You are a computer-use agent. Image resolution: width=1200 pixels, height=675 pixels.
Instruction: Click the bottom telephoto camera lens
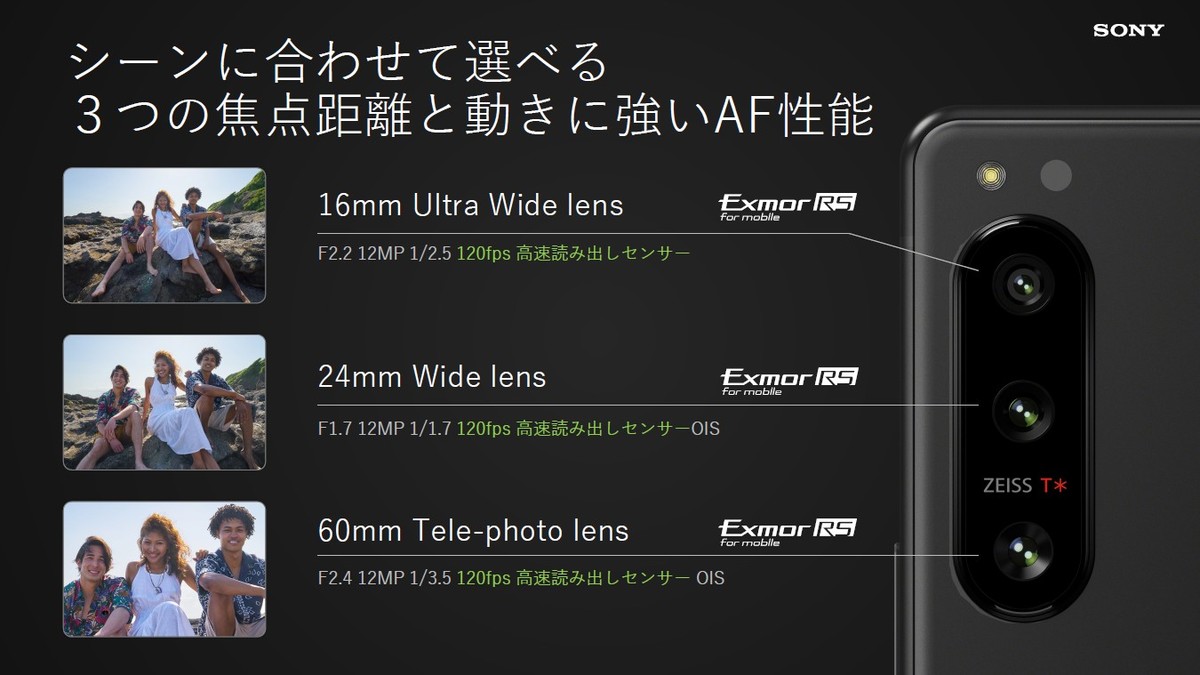click(1022, 552)
